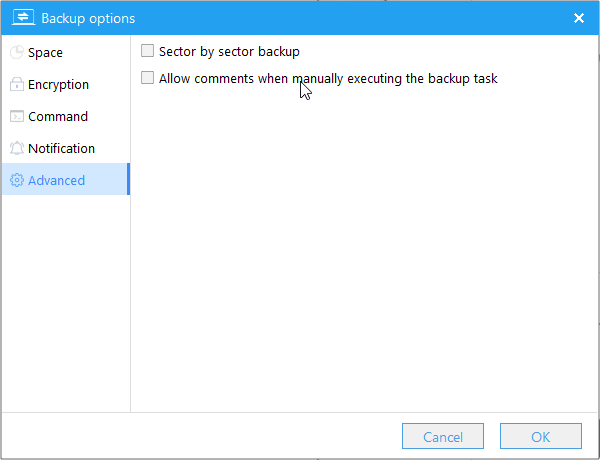The height and width of the screenshot is (460, 600).
Task: Enable Sector by sector backup checkbox
Action: point(148,51)
